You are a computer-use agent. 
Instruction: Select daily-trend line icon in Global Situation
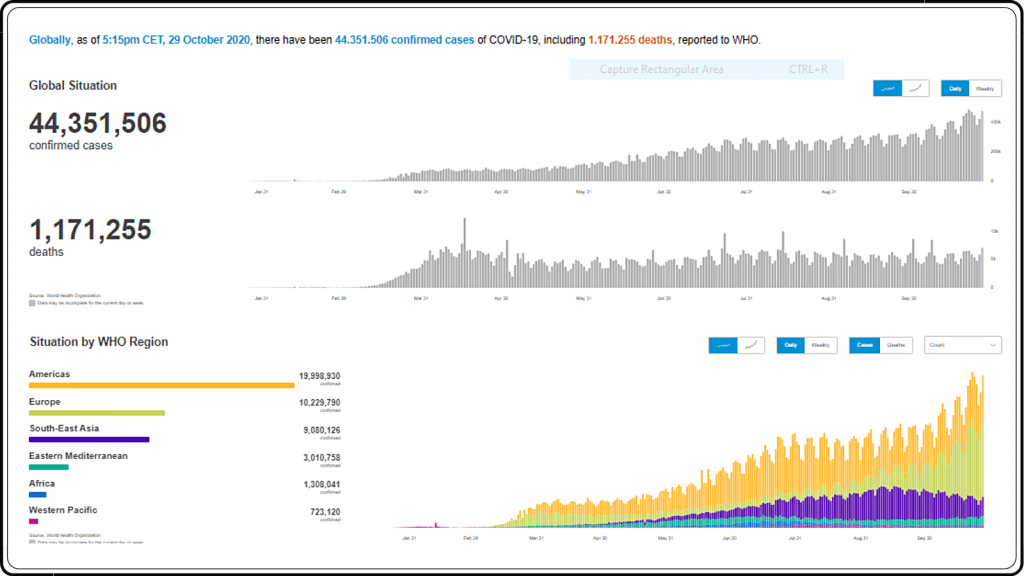point(887,88)
